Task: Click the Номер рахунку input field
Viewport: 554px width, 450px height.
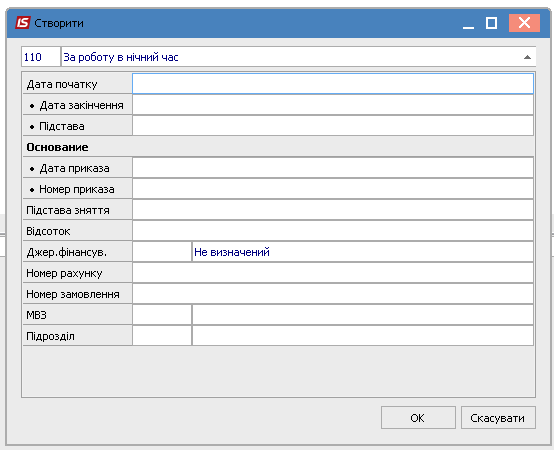Action: click(x=333, y=273)
